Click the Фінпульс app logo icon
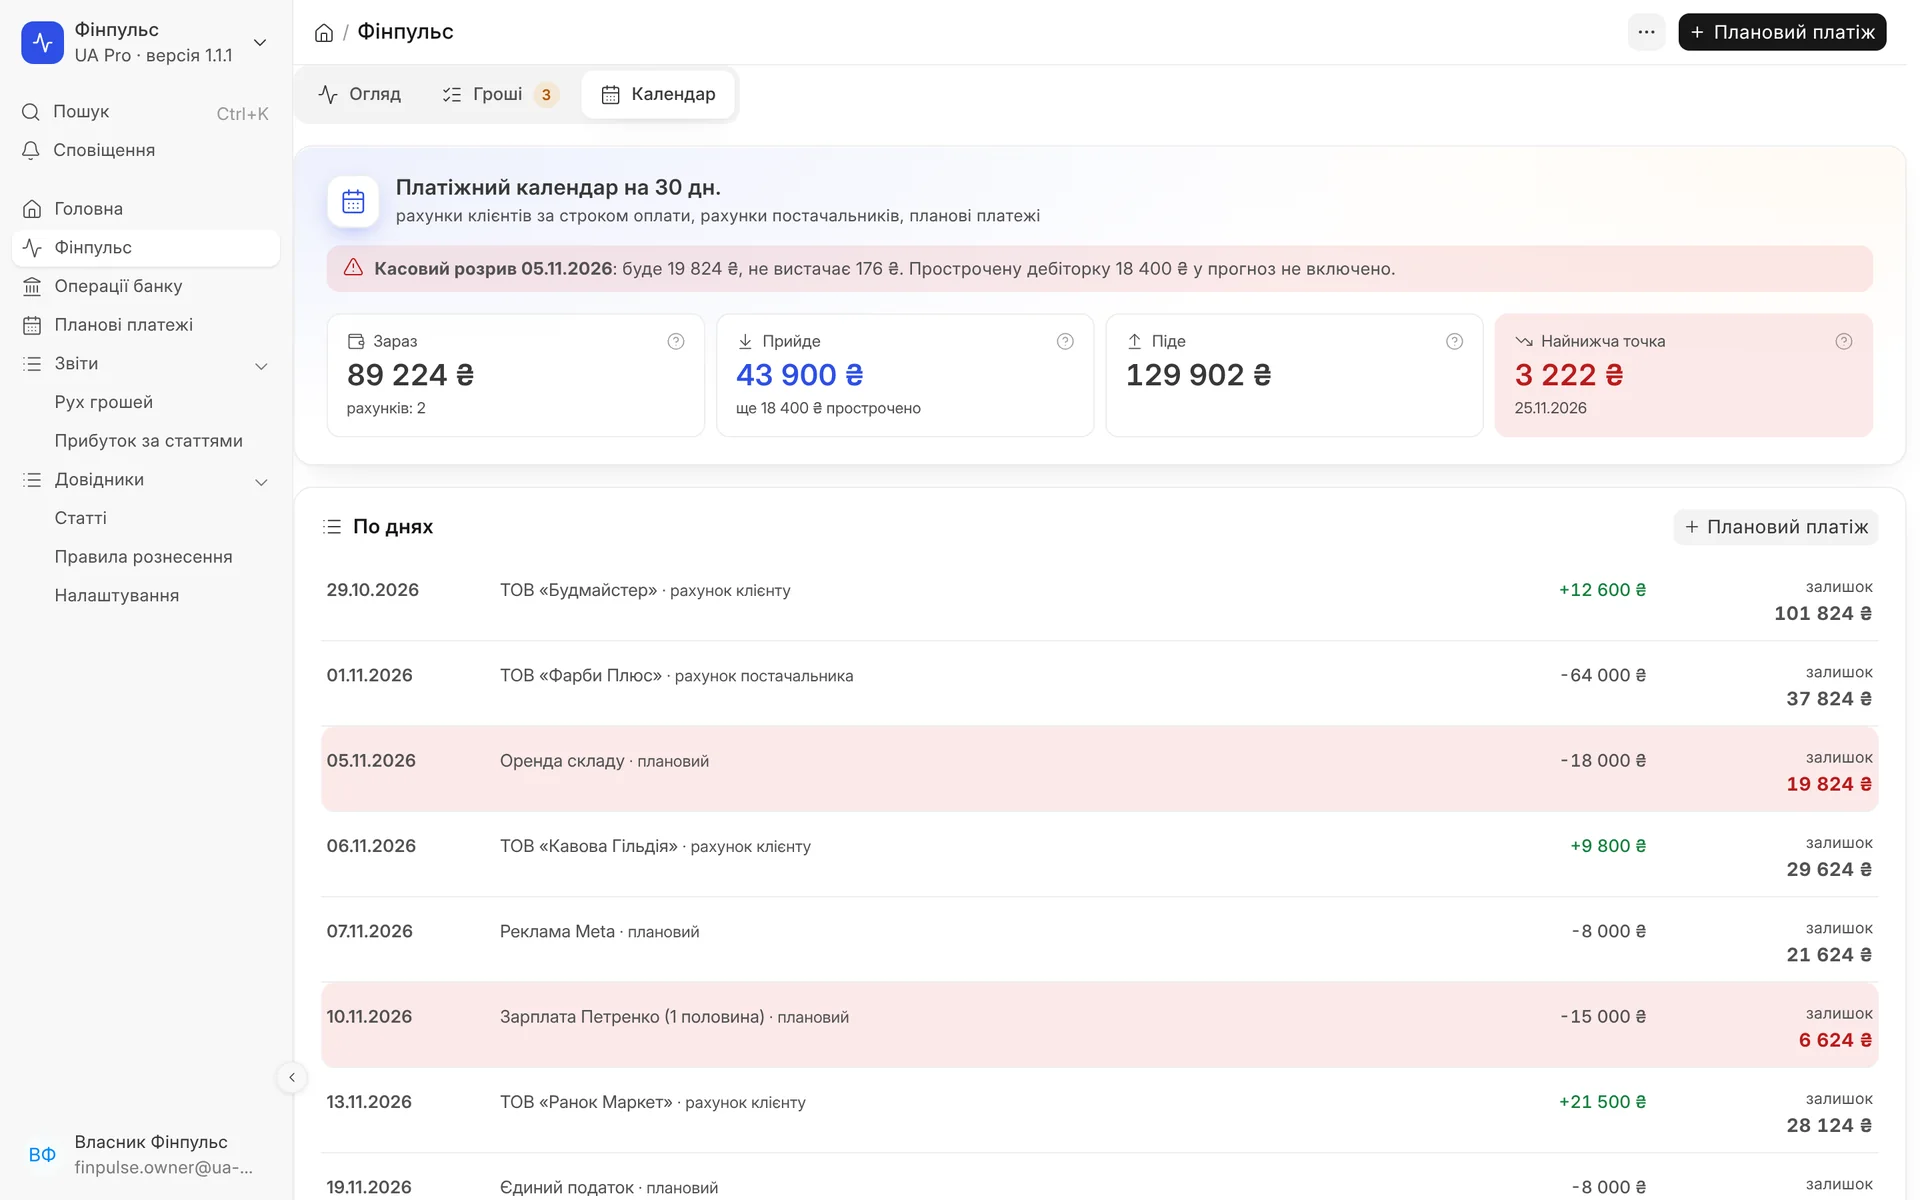The height and width of the screenshot is (1200, 1920). tap(42, 42)
